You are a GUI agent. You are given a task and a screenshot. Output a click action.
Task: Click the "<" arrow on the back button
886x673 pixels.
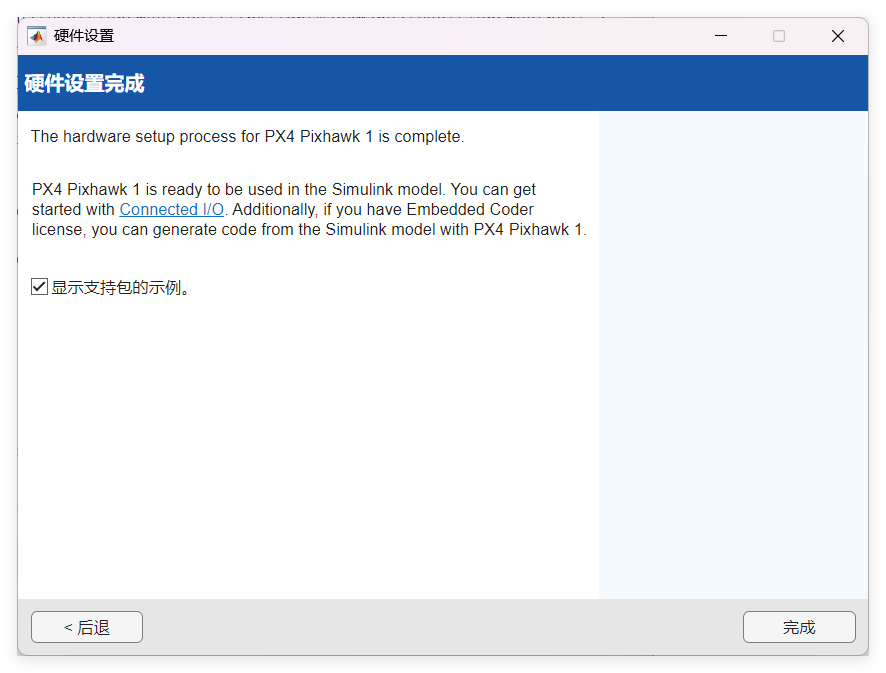tap(68, 627)
